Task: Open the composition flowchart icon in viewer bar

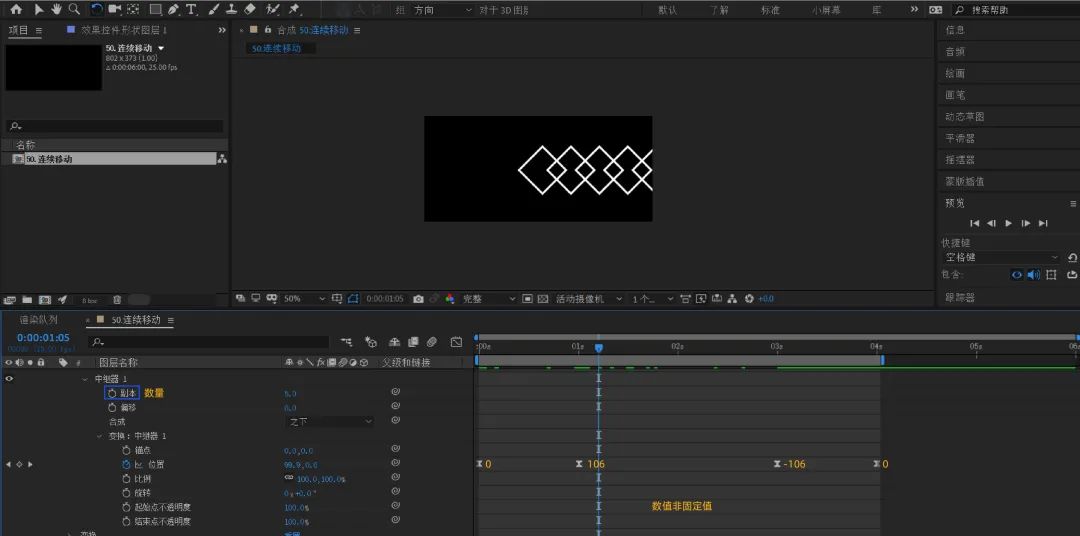Action: [732, 299]
